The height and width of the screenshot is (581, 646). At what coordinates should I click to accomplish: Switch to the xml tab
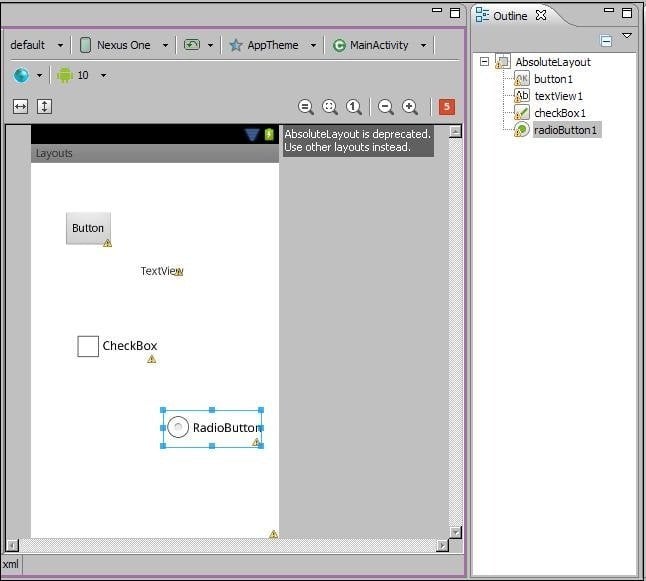(10, 564)
